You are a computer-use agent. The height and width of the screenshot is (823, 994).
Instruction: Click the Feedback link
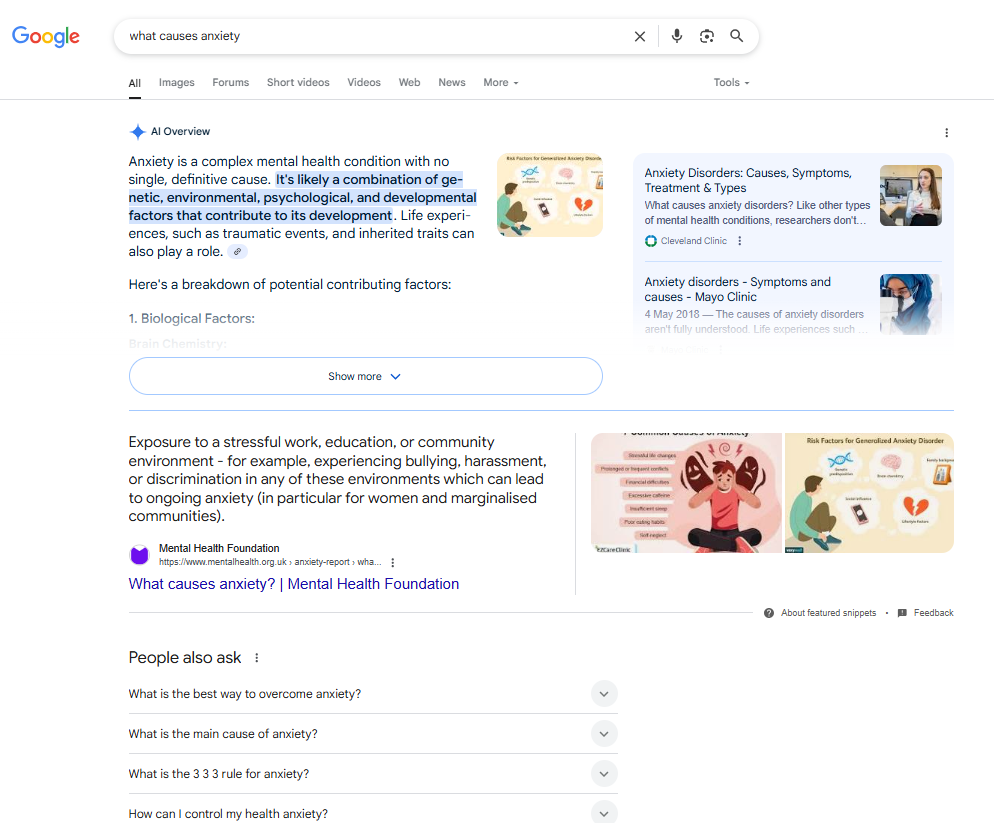(x=933, y=613)
